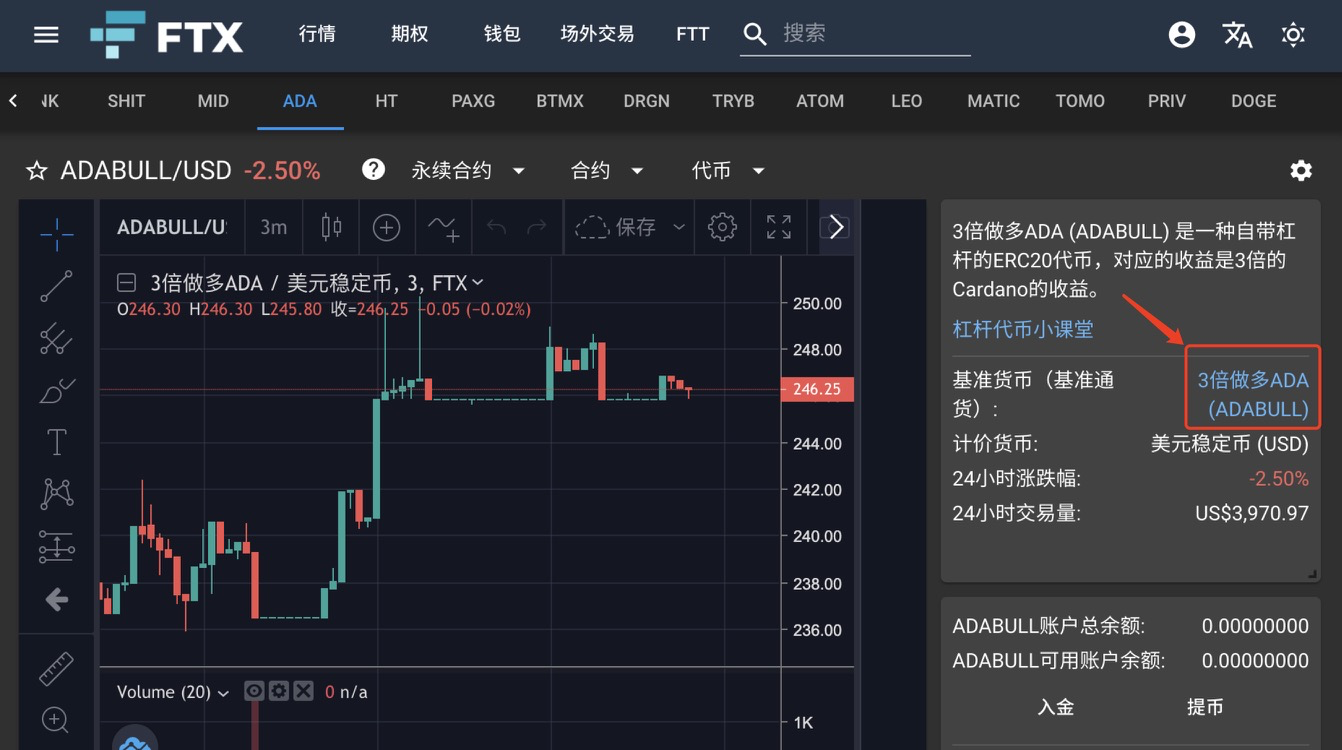1342x750 pixels.
Task: Expand the 保存 dropdown arrow
Action: point(679,227)
